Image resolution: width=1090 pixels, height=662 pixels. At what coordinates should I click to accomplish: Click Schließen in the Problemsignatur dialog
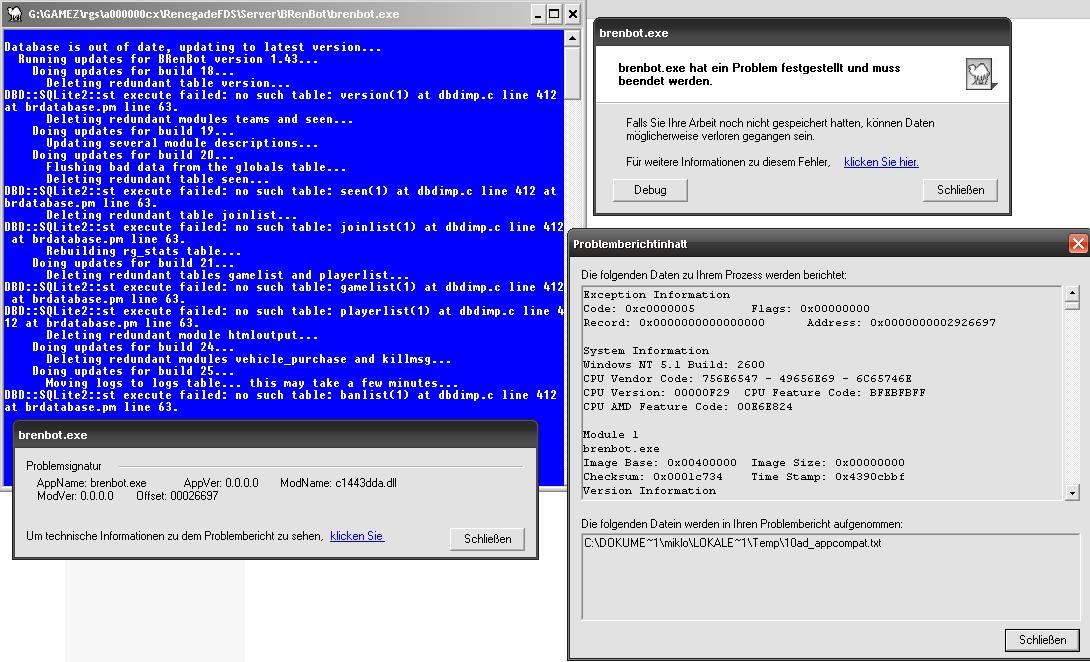487,538
